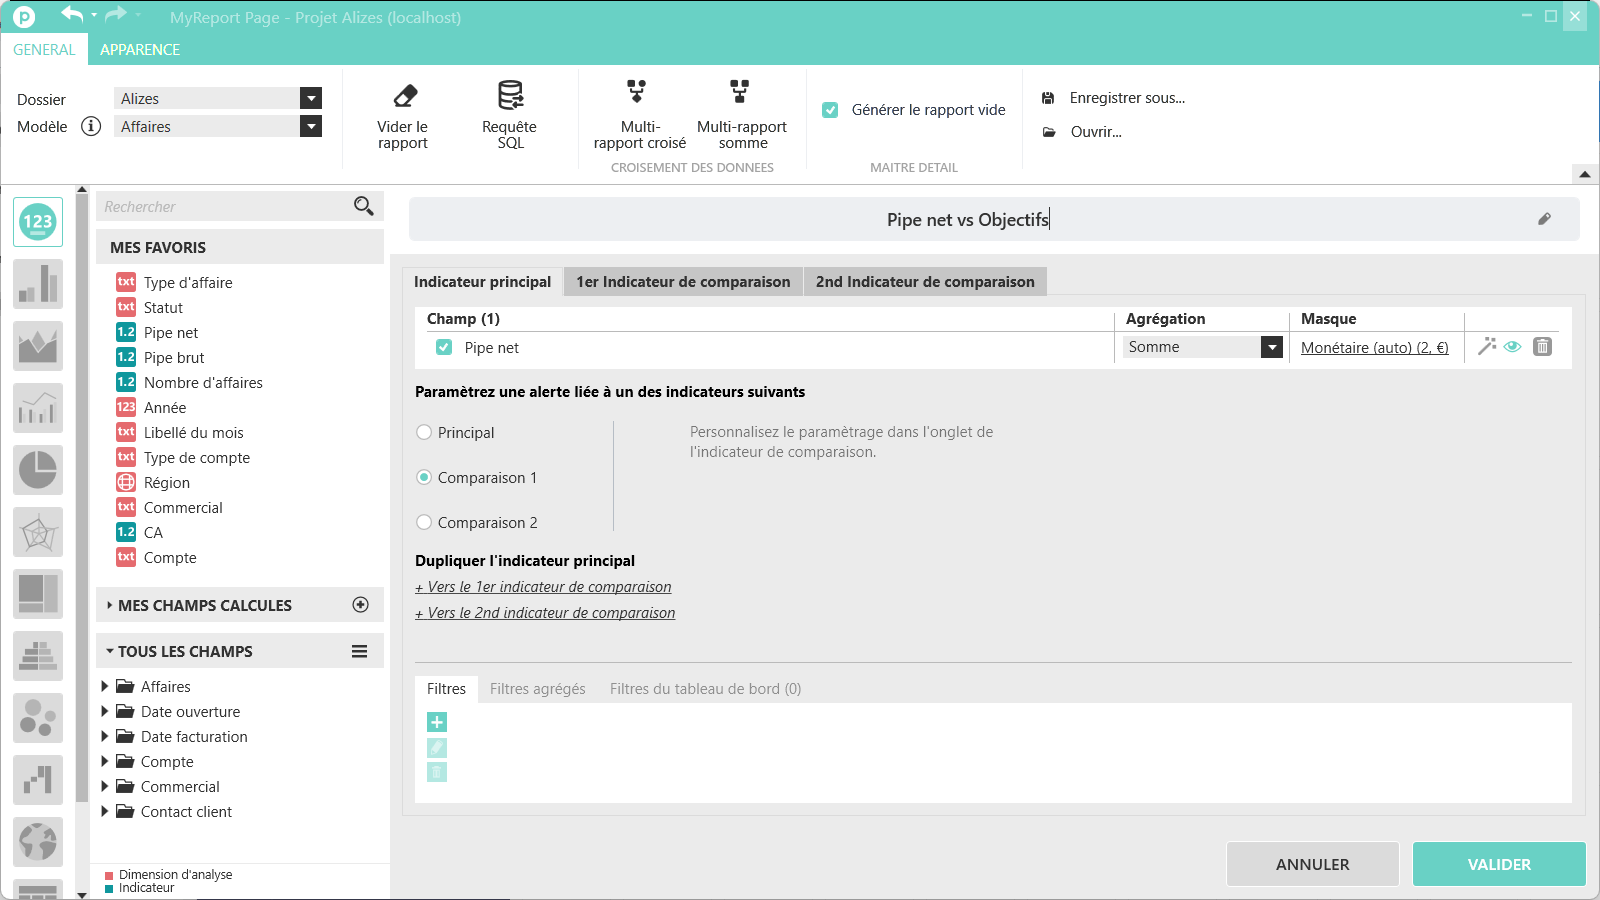
Task: Expand the Date facturation folder
Action: 105,737
